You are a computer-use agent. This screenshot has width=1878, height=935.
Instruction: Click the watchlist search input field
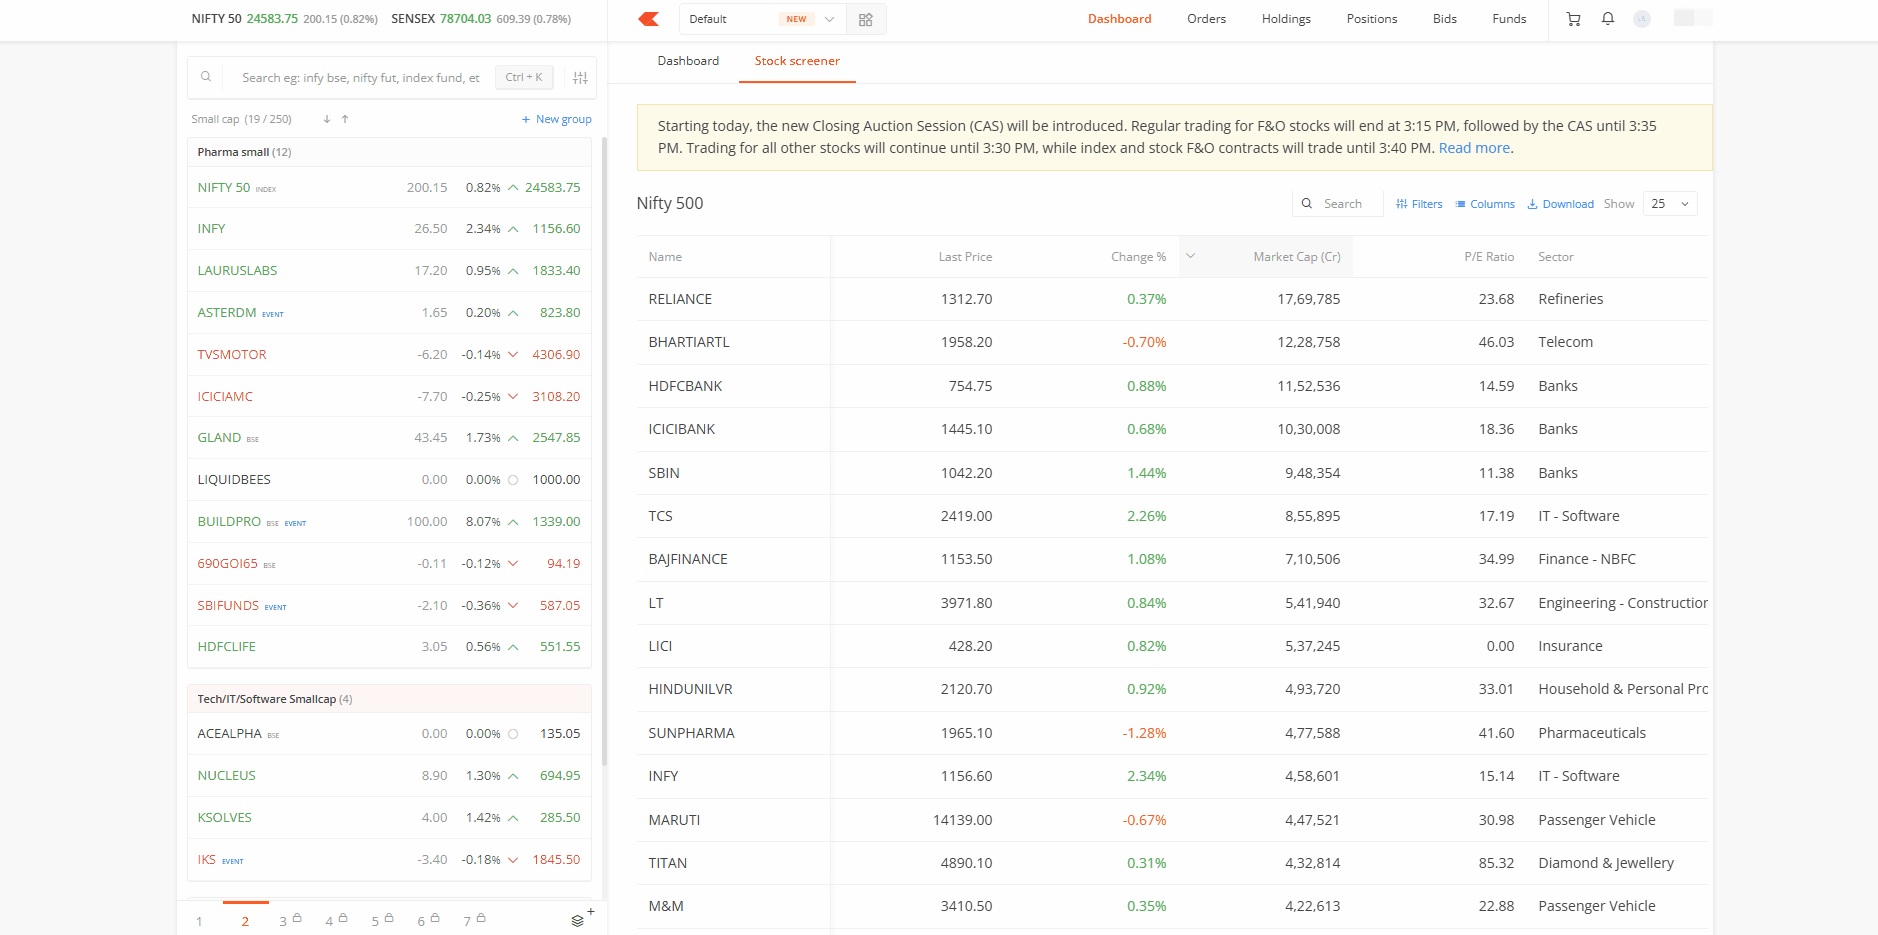(x=361, y=77)
